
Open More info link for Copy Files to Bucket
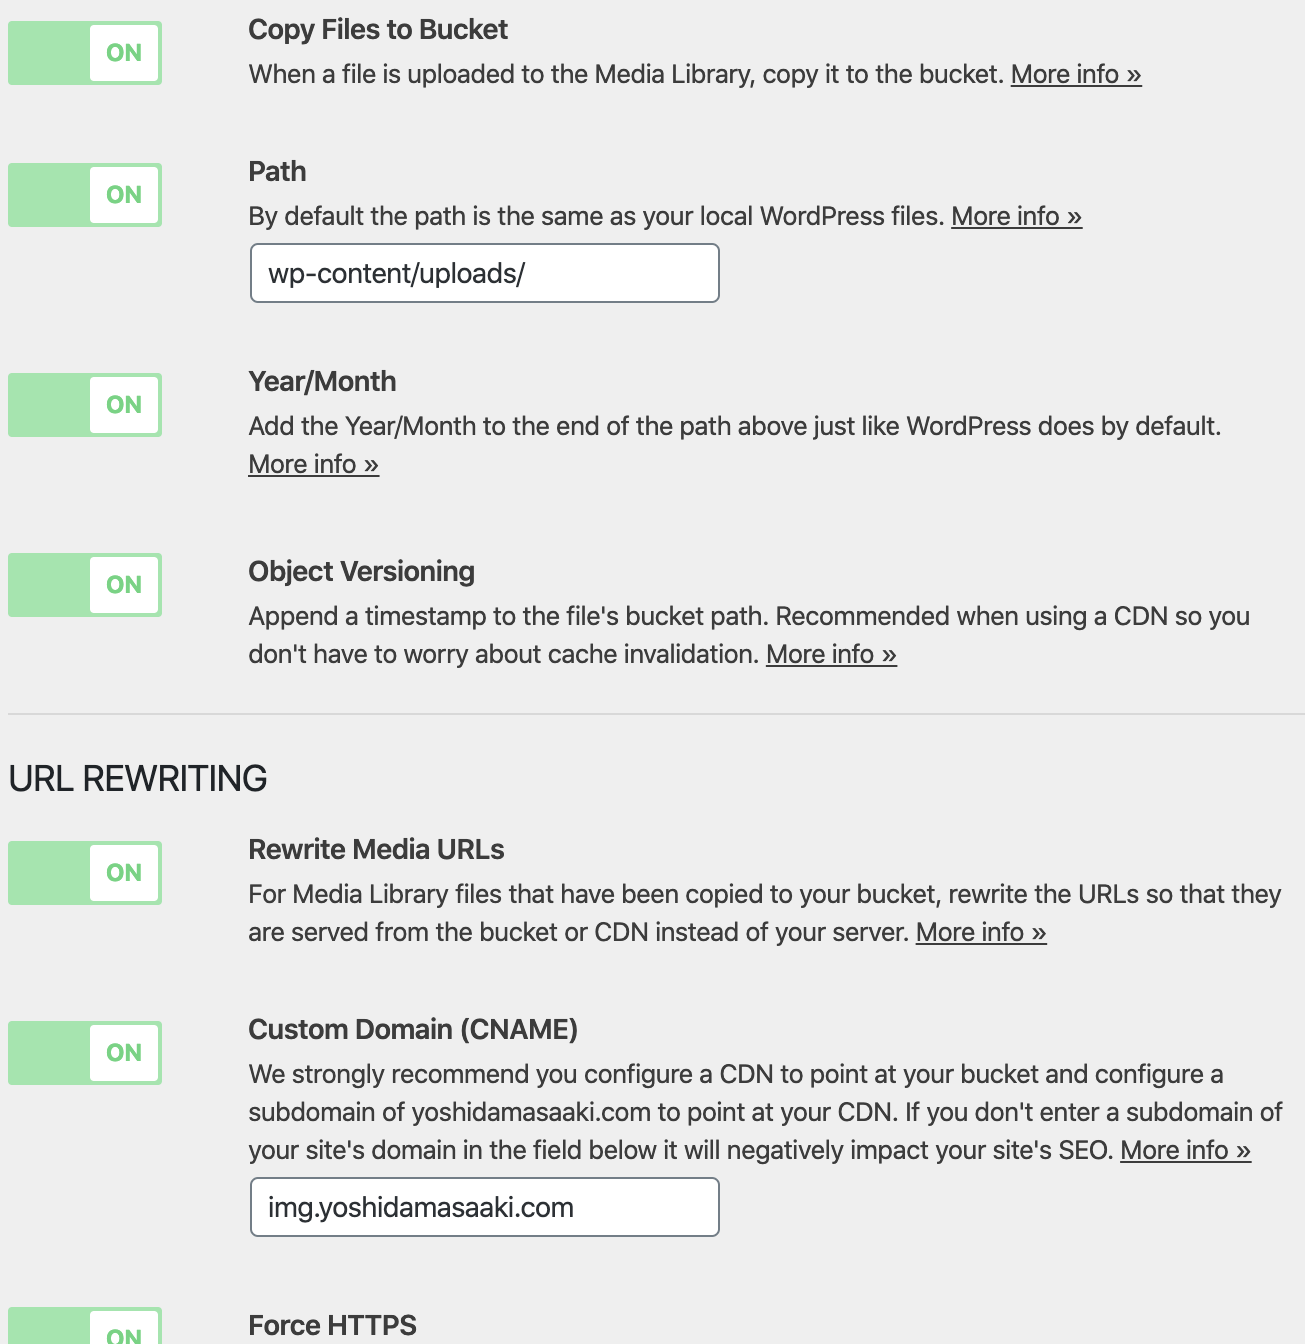[x=1076, y=75]
